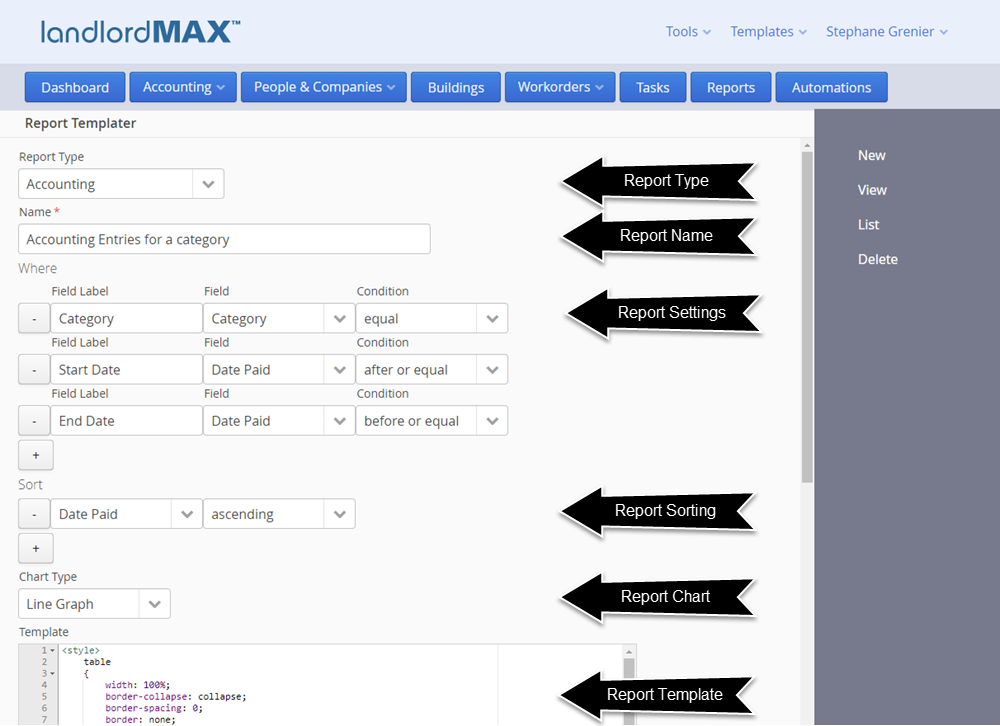Click inside the Template code editor
1000x726 pixels.
point(341,685)
